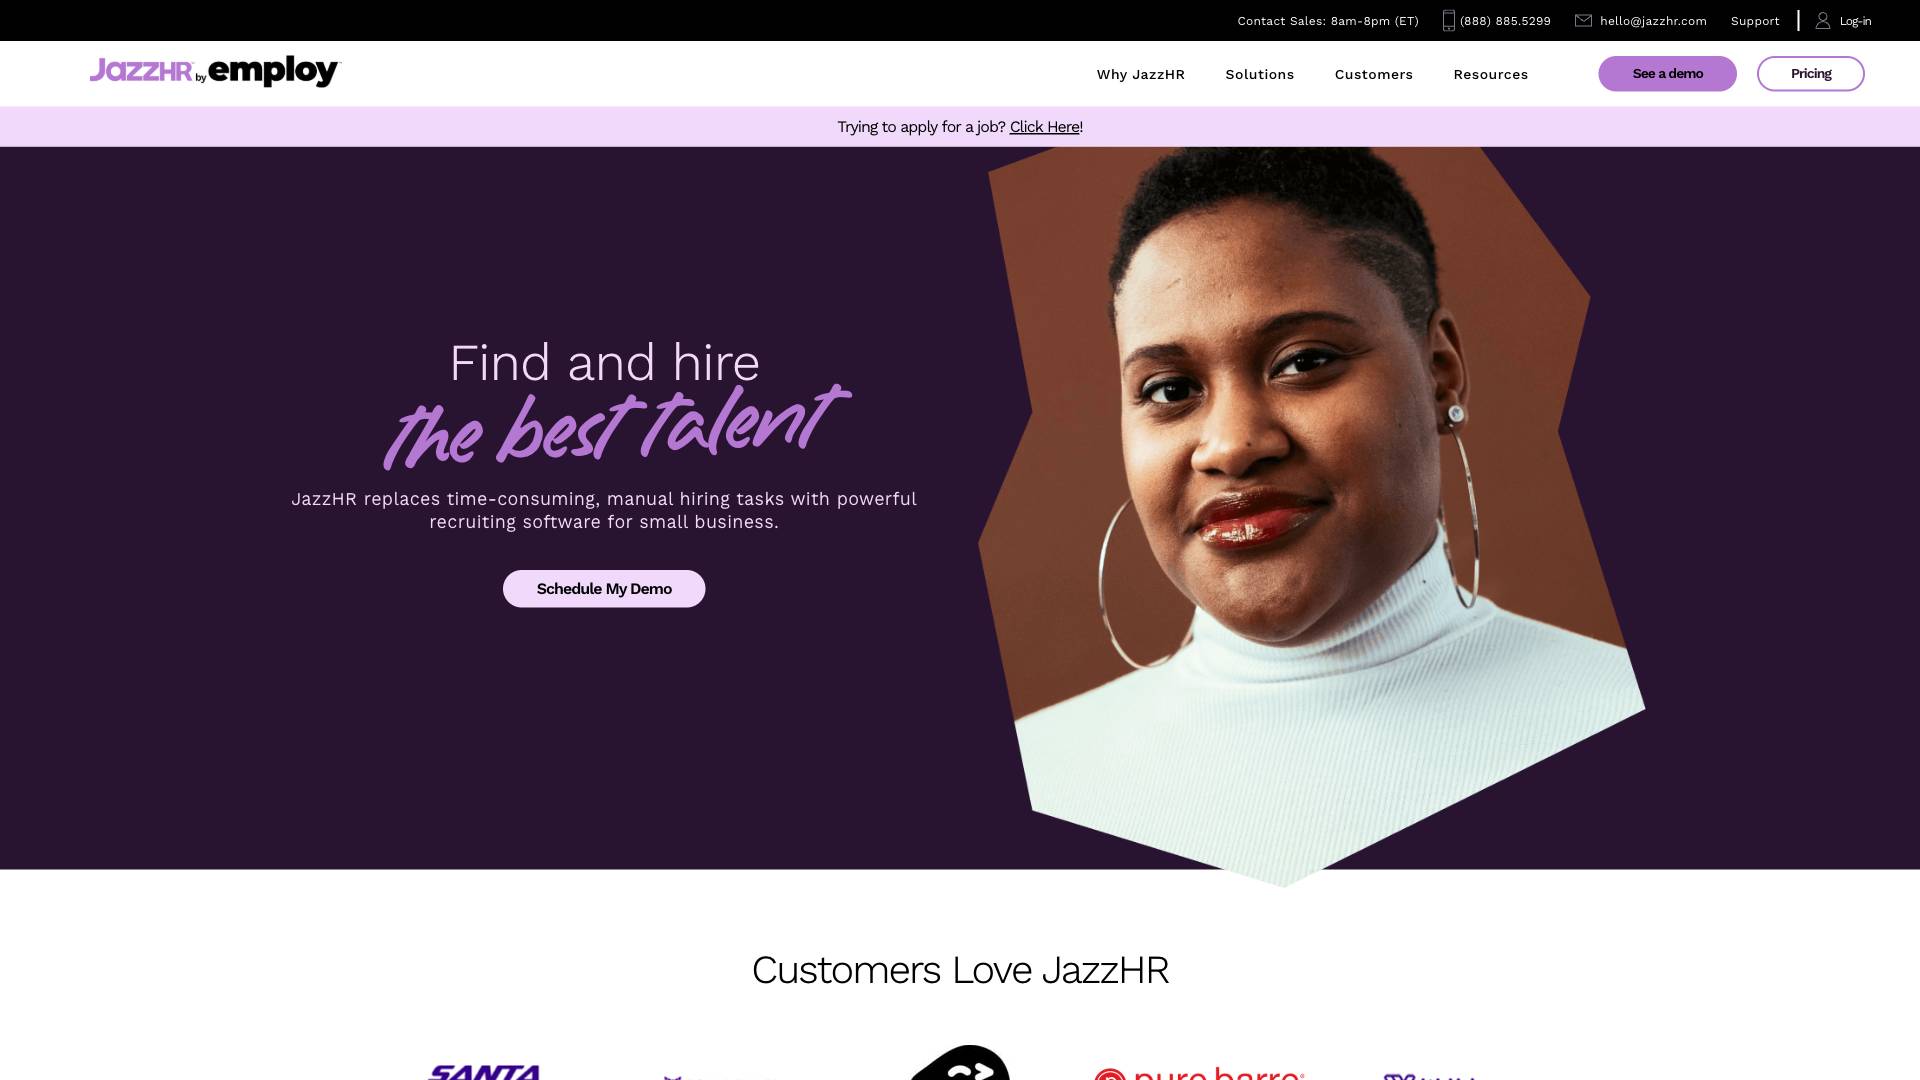Click the phone icon beside sales number
This screenshot has height=1080, width=1920.
(1448, 21)
